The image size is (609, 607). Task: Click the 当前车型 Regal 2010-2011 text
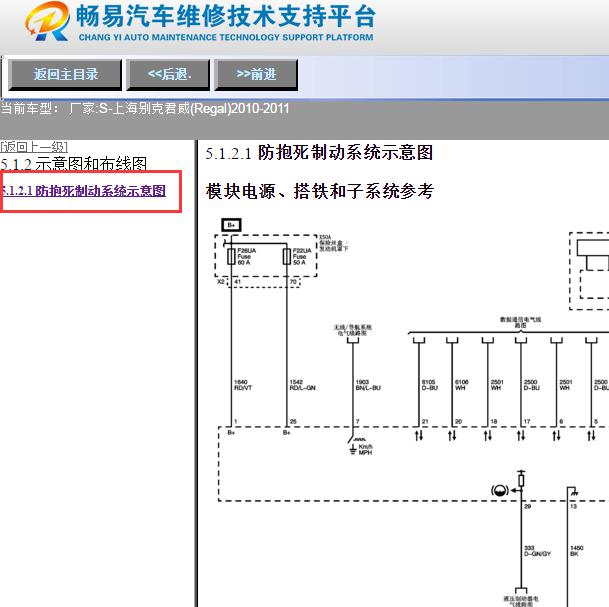point(144,108)
